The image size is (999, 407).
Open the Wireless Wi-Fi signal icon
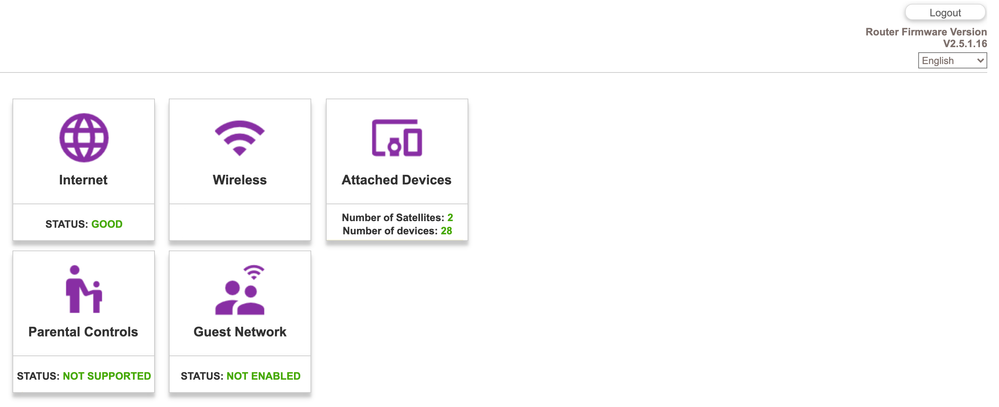click(240, 138)
